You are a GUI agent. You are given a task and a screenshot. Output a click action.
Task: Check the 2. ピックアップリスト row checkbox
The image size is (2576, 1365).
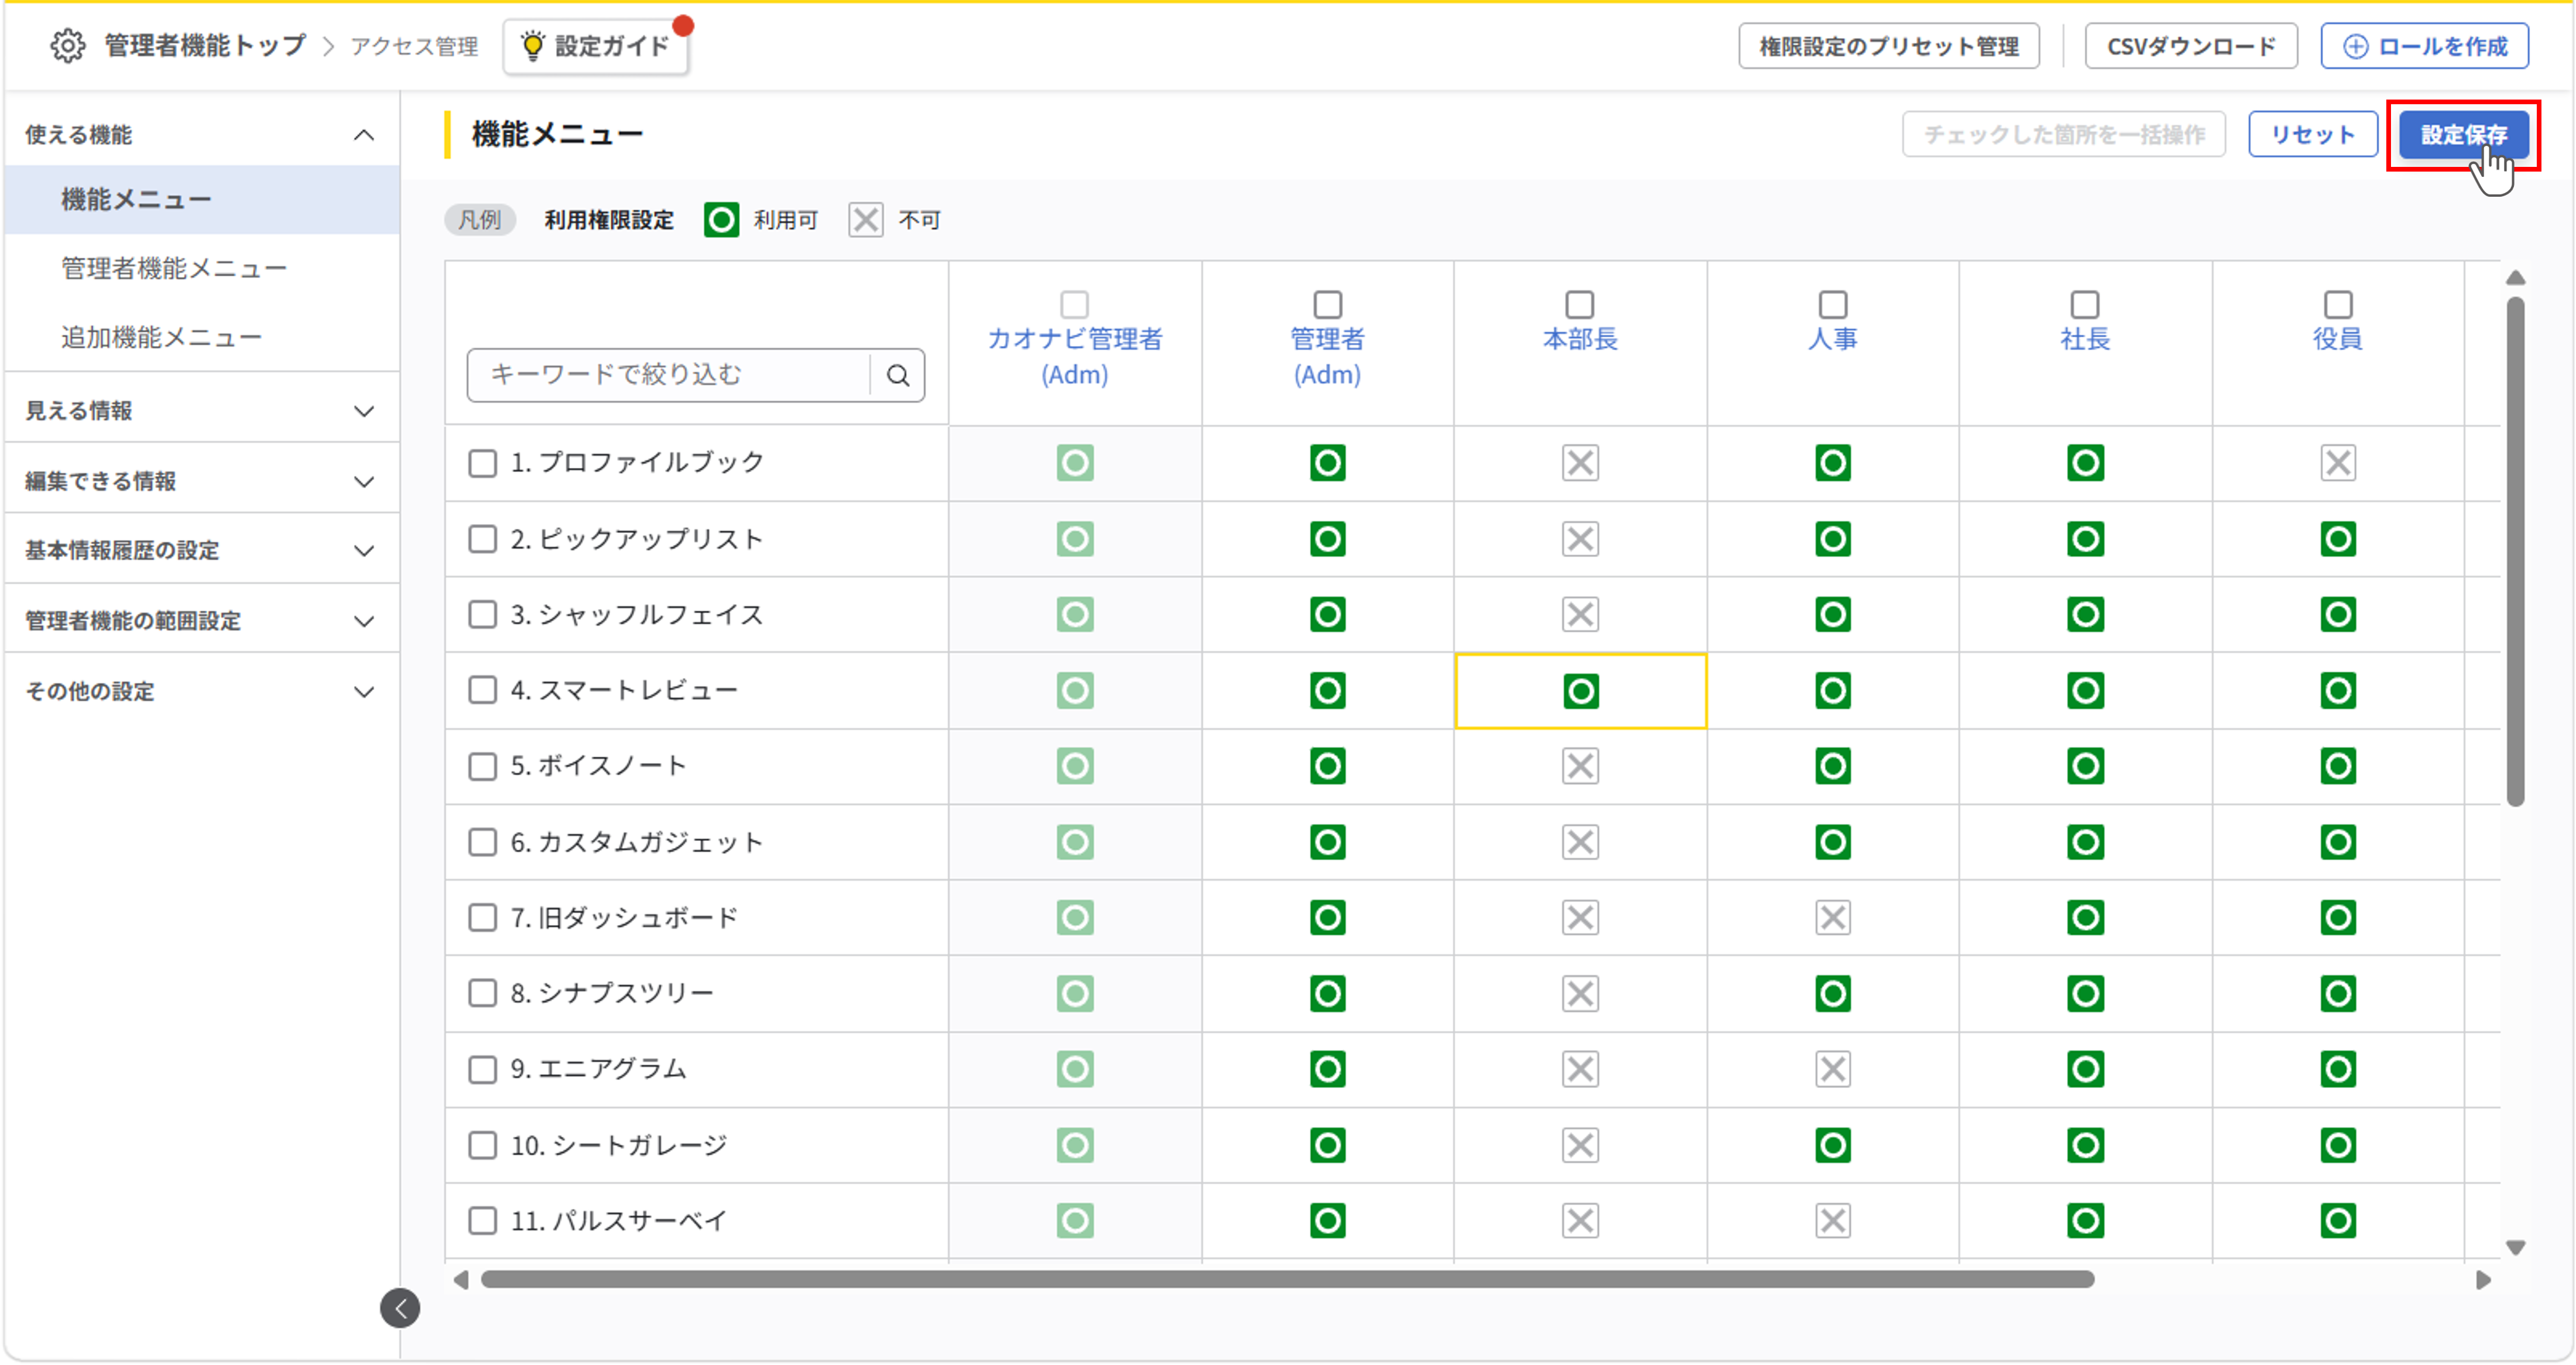point(483,539)
